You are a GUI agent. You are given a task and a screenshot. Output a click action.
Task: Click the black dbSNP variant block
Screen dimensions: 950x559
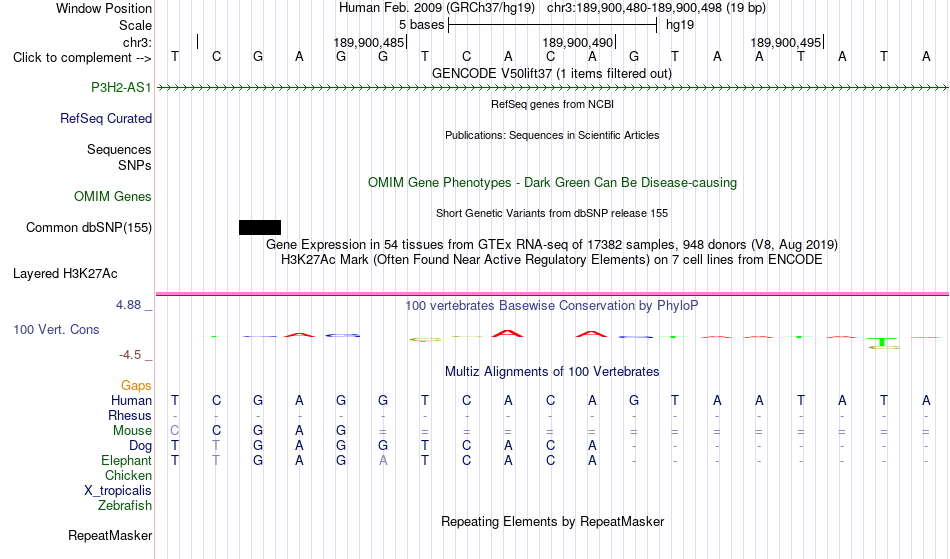pyautogui.click(x=260, y=228)
